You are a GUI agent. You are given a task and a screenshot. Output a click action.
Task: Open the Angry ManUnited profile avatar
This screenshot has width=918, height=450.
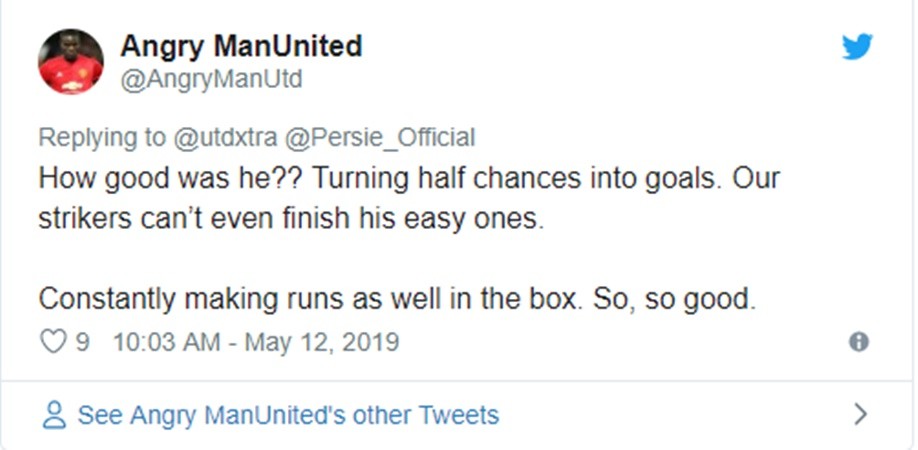[70, 61]
